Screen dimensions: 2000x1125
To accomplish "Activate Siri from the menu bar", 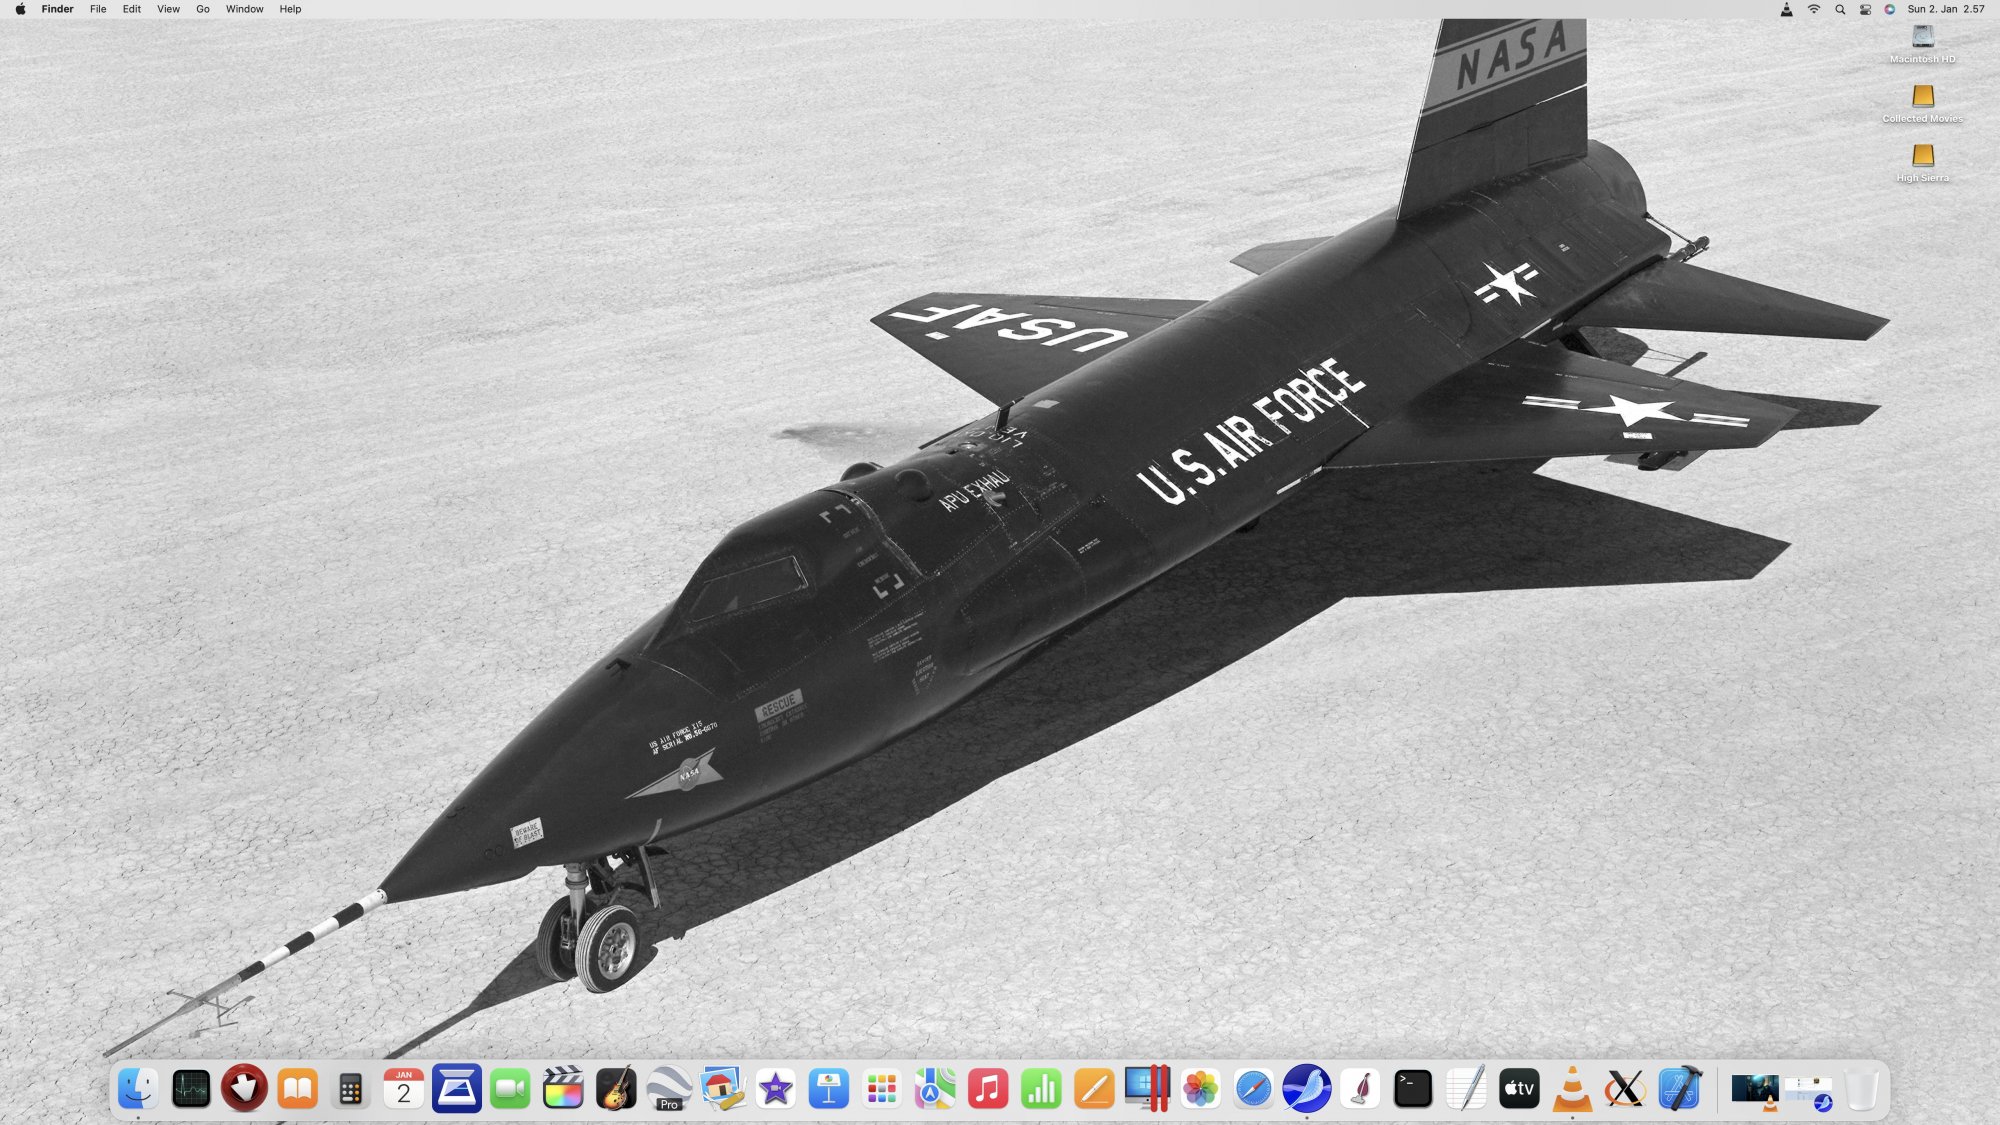I will point(1890,9).
